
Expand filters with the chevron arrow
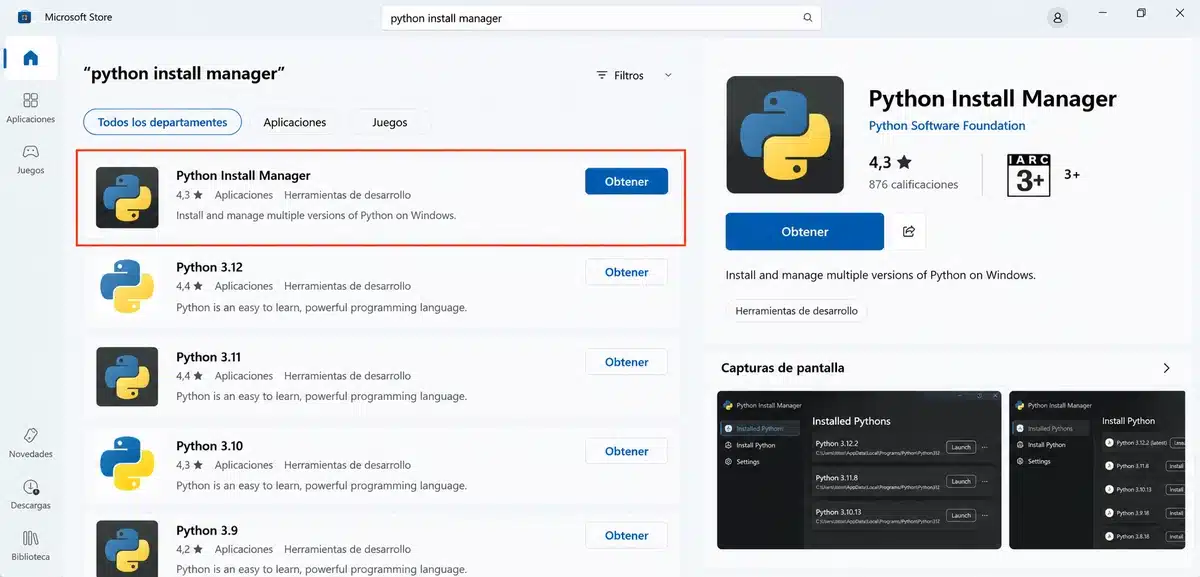point(668,76)
